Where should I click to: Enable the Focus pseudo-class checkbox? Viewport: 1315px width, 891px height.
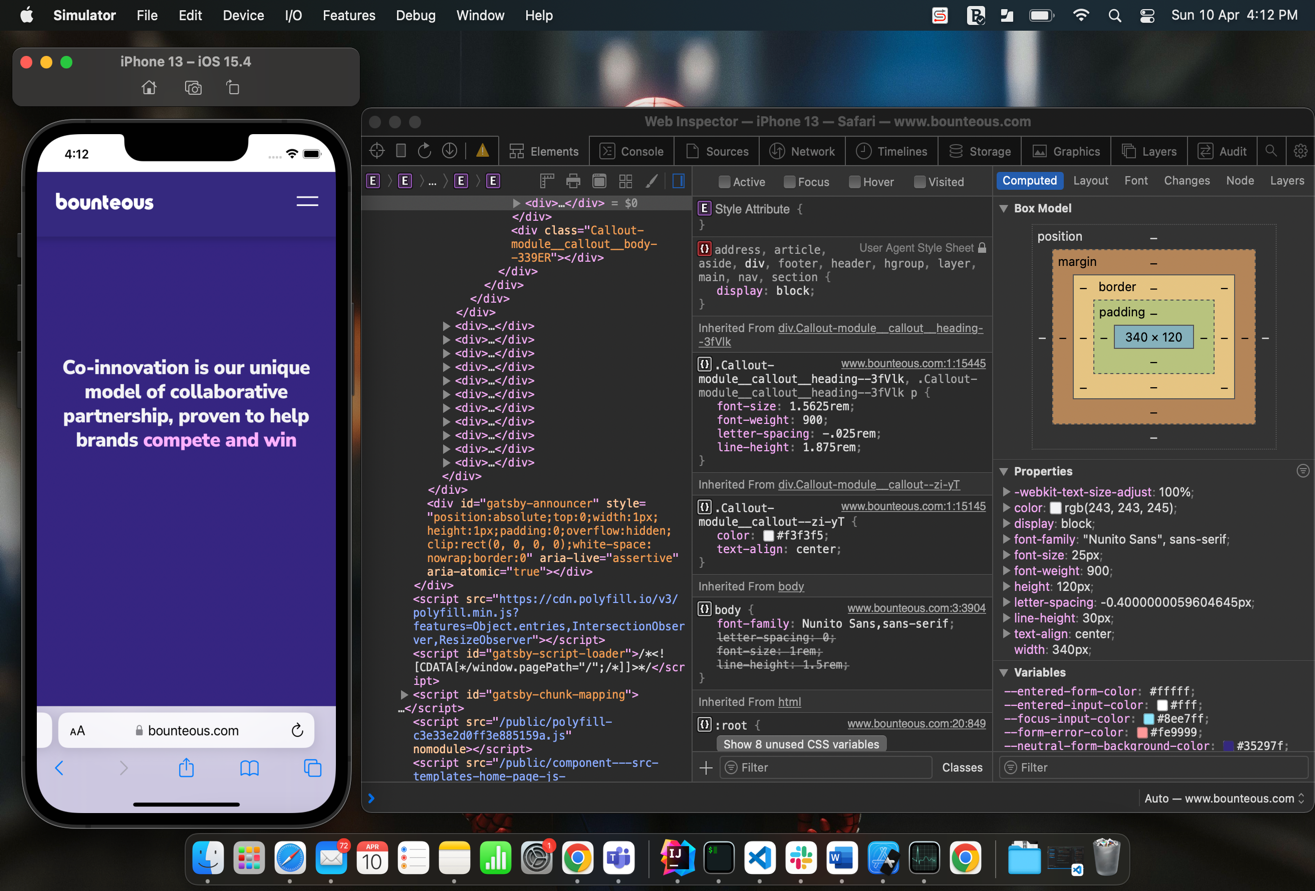click(789, 182)
